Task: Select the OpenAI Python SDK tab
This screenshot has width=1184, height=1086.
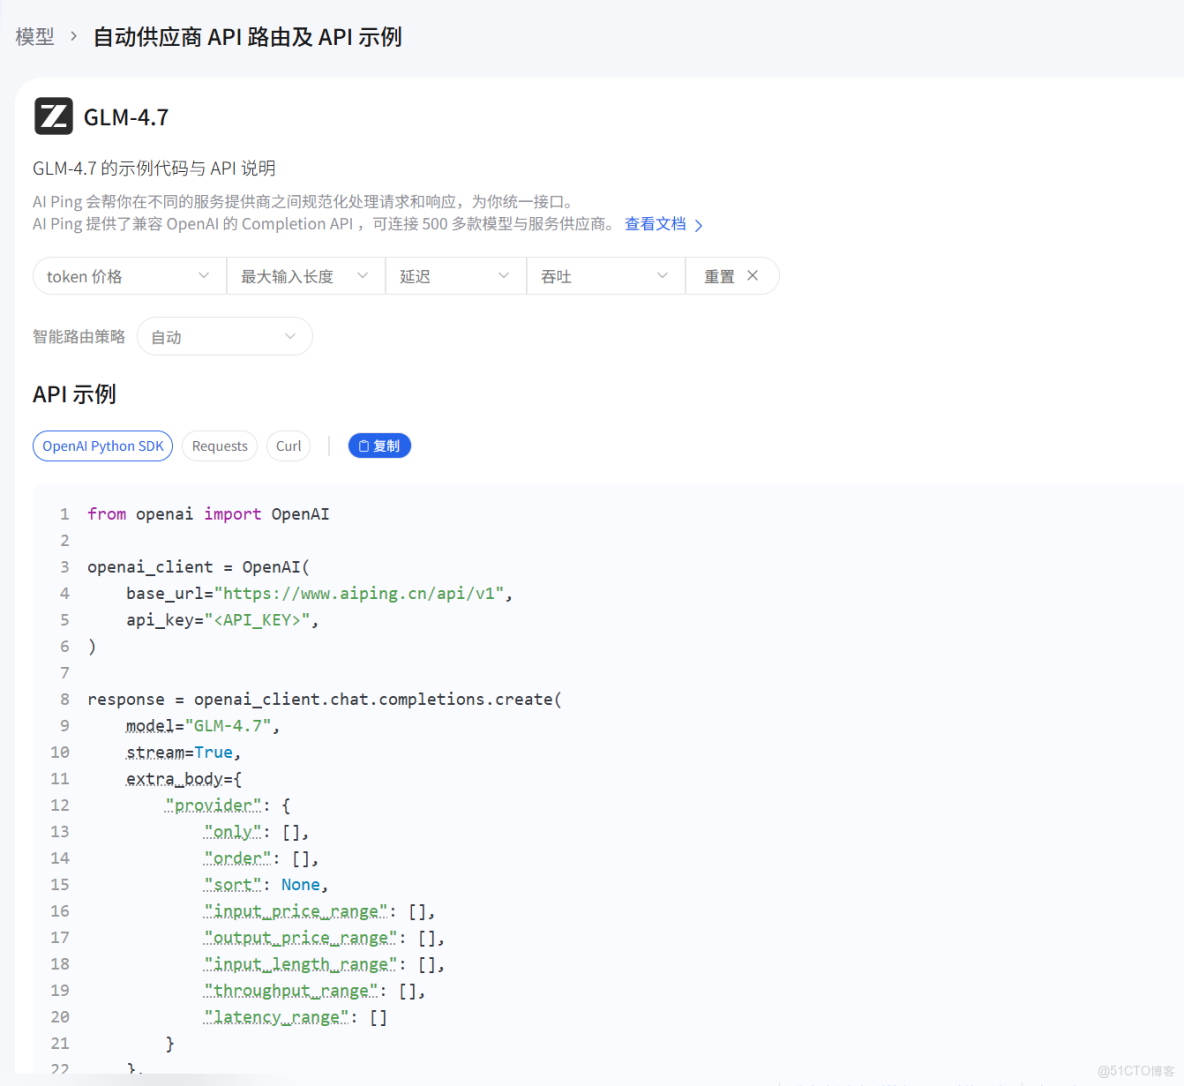Action: 102,446
